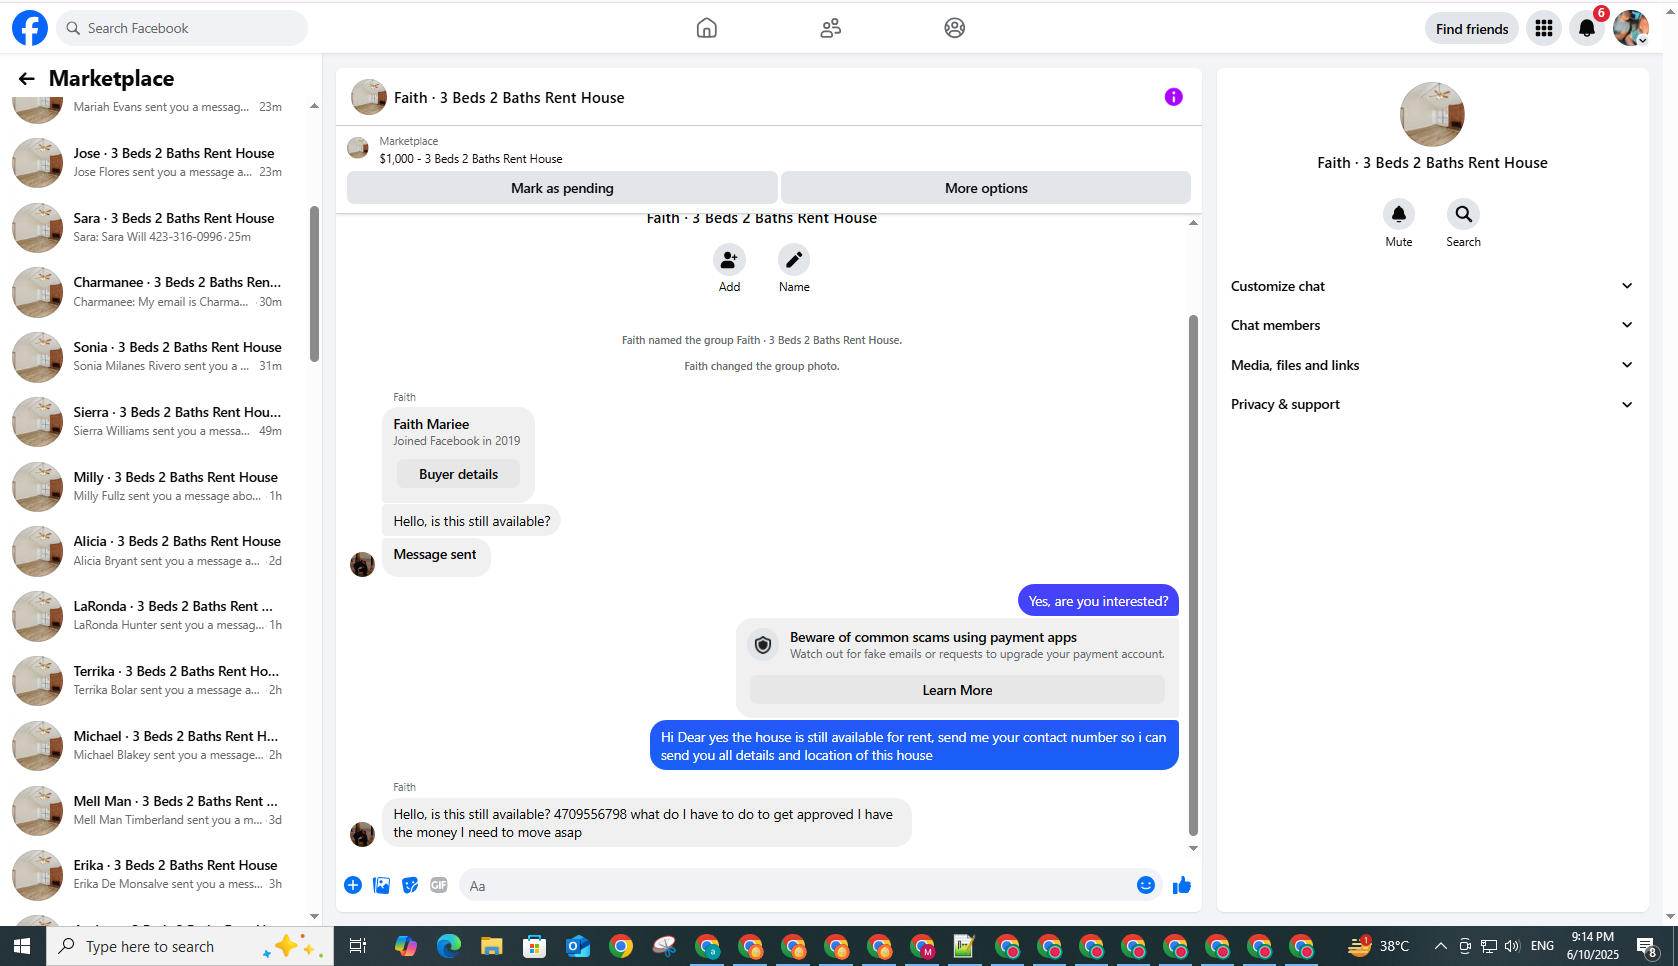
Task: Open the Groups icon in top navigation
Action: coord(955,28)
